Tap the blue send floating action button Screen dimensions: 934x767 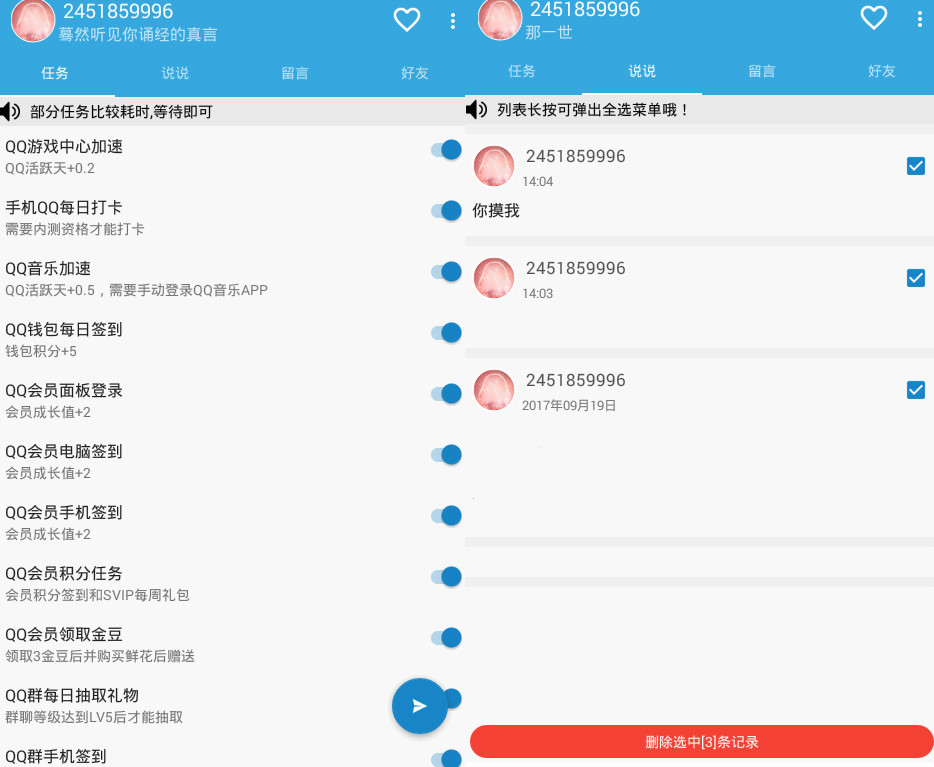point(420,706)
